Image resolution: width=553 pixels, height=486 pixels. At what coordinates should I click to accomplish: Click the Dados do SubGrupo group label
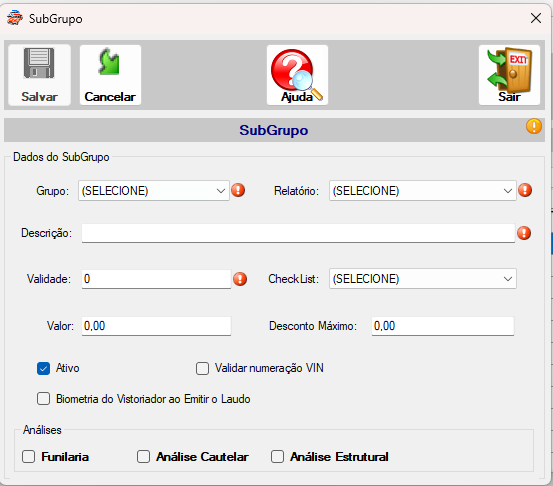(x=61, y=157)
